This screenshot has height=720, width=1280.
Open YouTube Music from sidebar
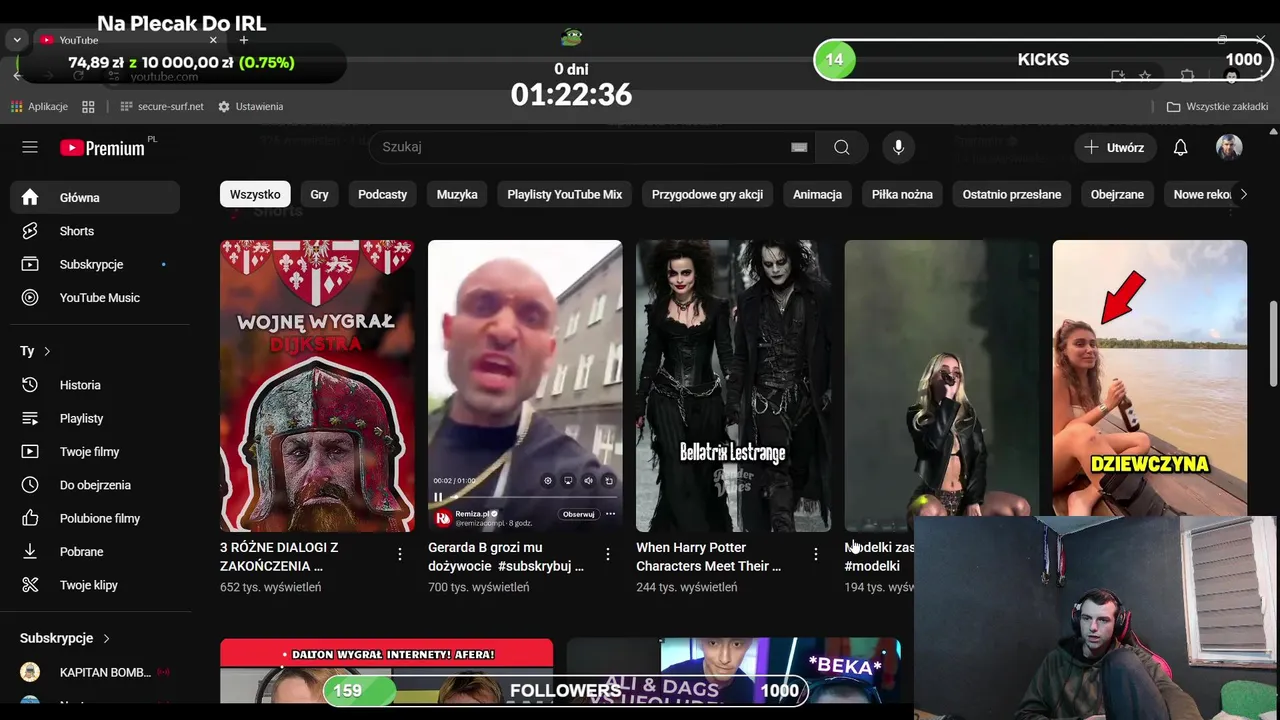95,298
